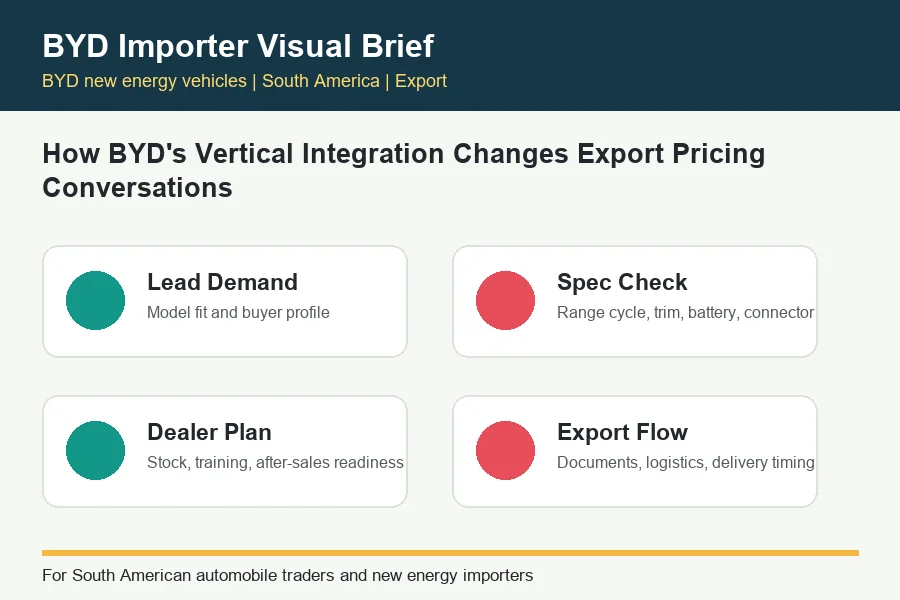900x600 pixels.
Task: Click 'Range cycle, trim, battery, connector' text
Action: point(685,312)
